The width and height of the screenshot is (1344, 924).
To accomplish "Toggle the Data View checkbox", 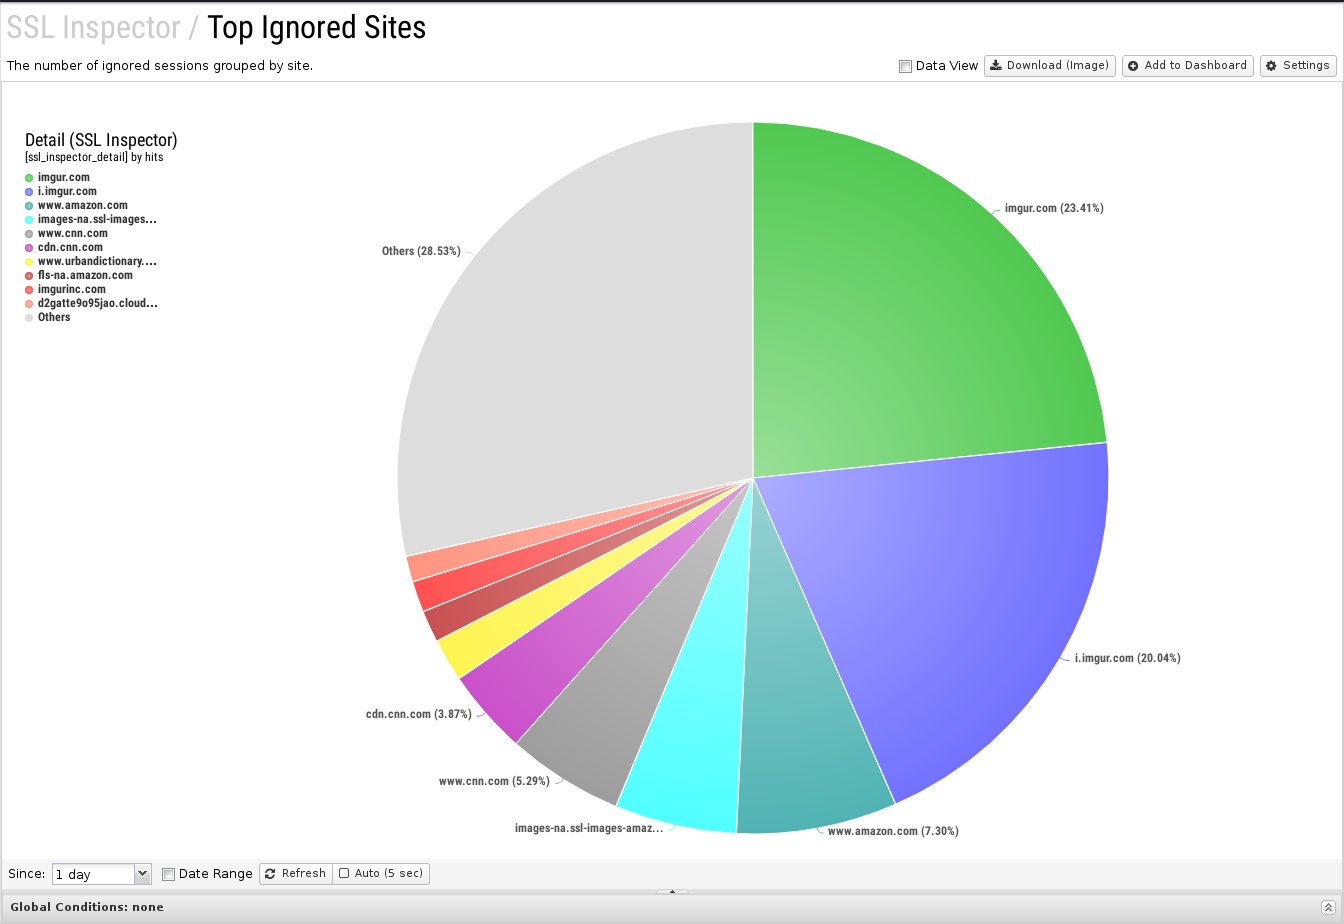I will click(905, 67).
